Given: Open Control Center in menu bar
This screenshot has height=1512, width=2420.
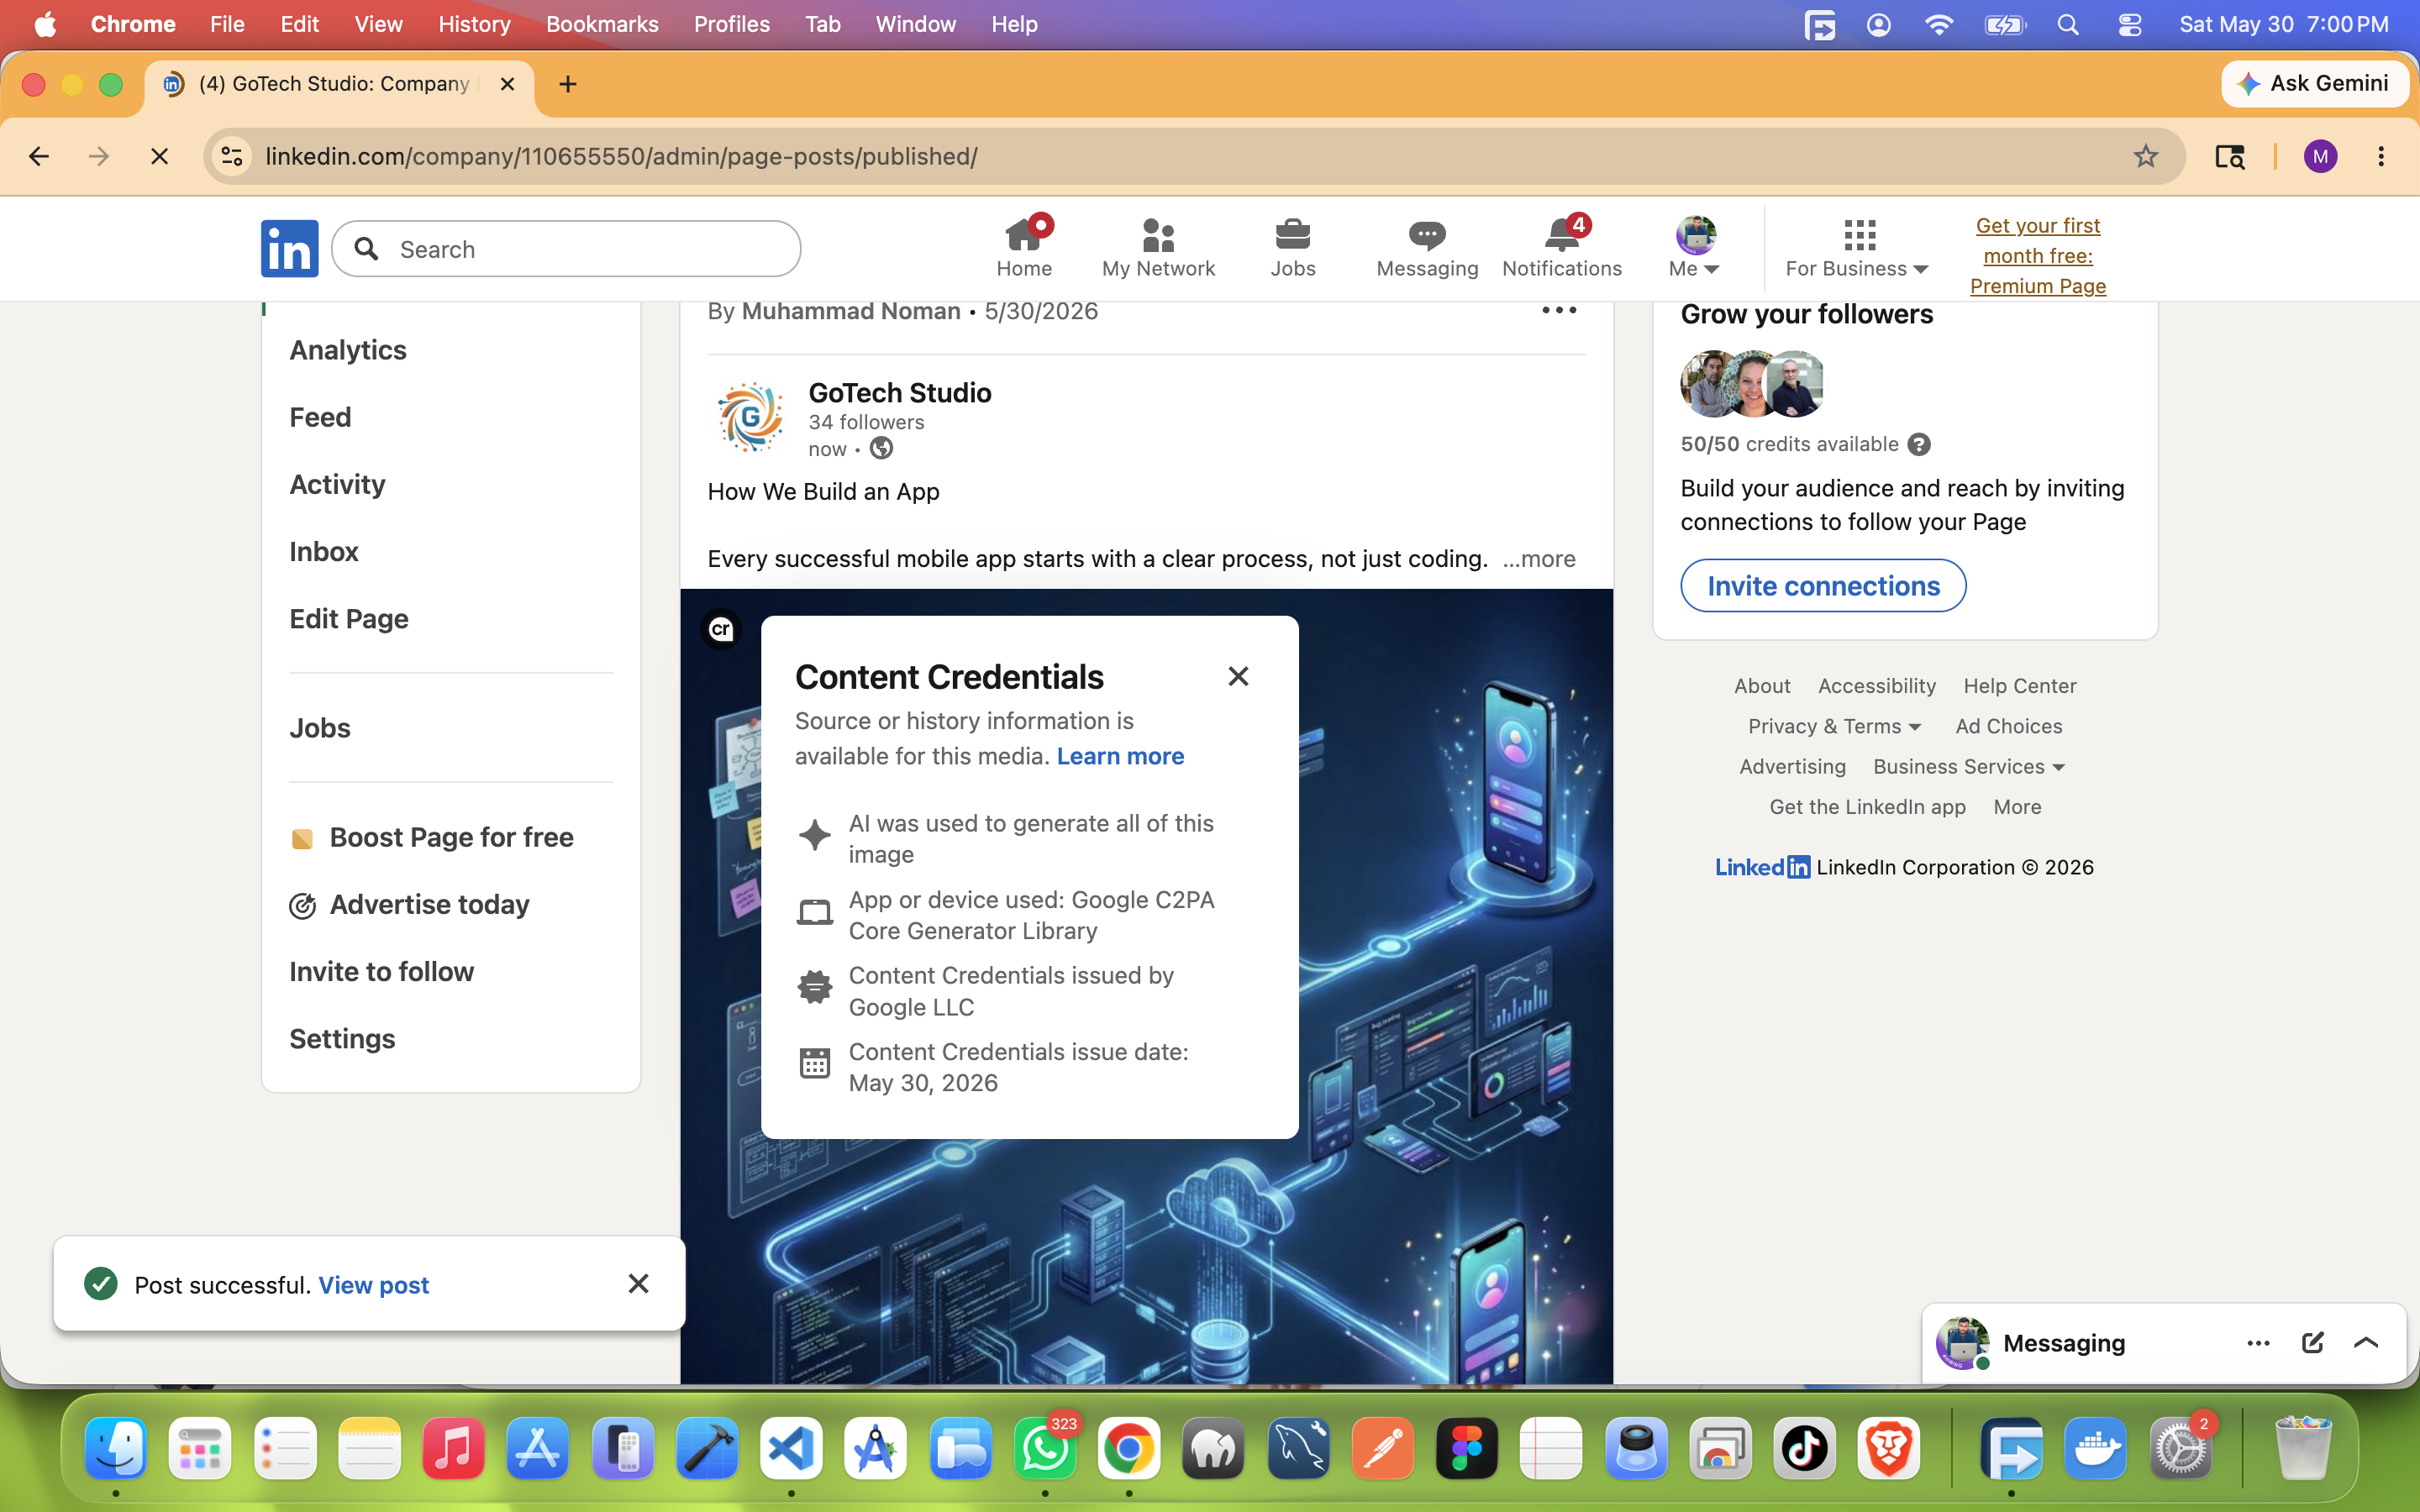Looking at the screenshot, I should (2129, 24).
